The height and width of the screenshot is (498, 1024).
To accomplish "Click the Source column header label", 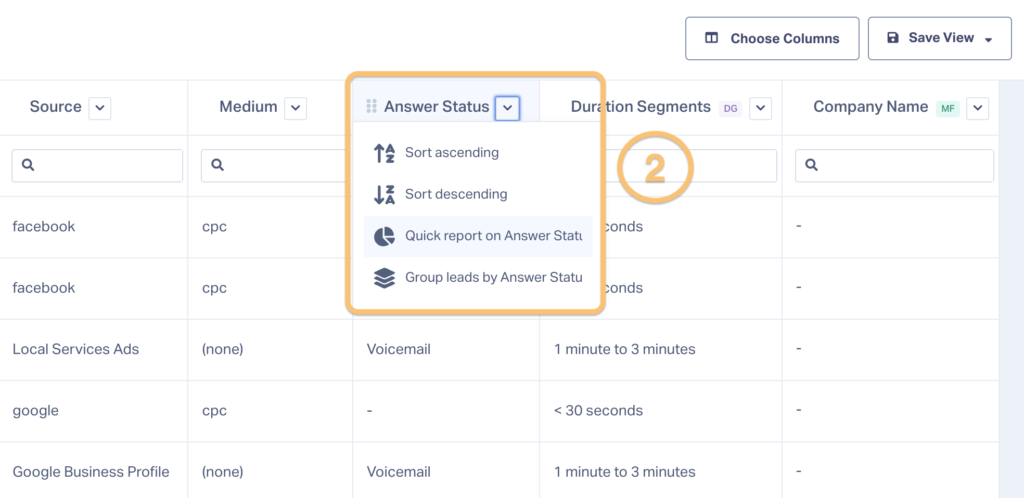I will point(56,107).
